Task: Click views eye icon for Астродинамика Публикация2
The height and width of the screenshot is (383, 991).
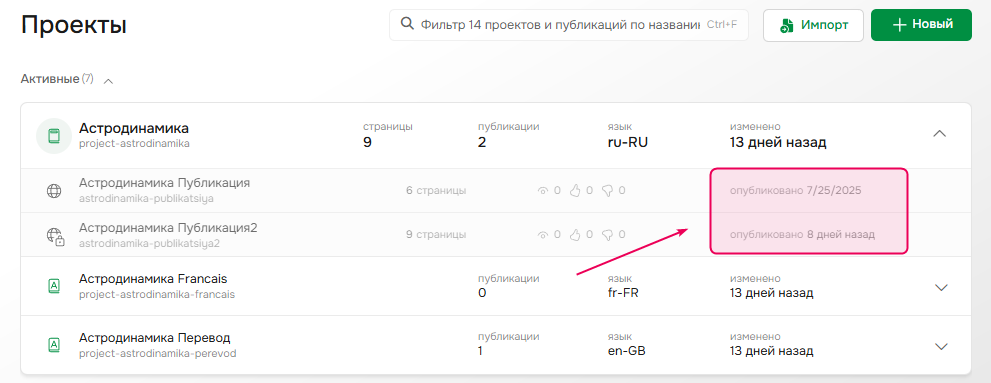Action: [542, 234]
